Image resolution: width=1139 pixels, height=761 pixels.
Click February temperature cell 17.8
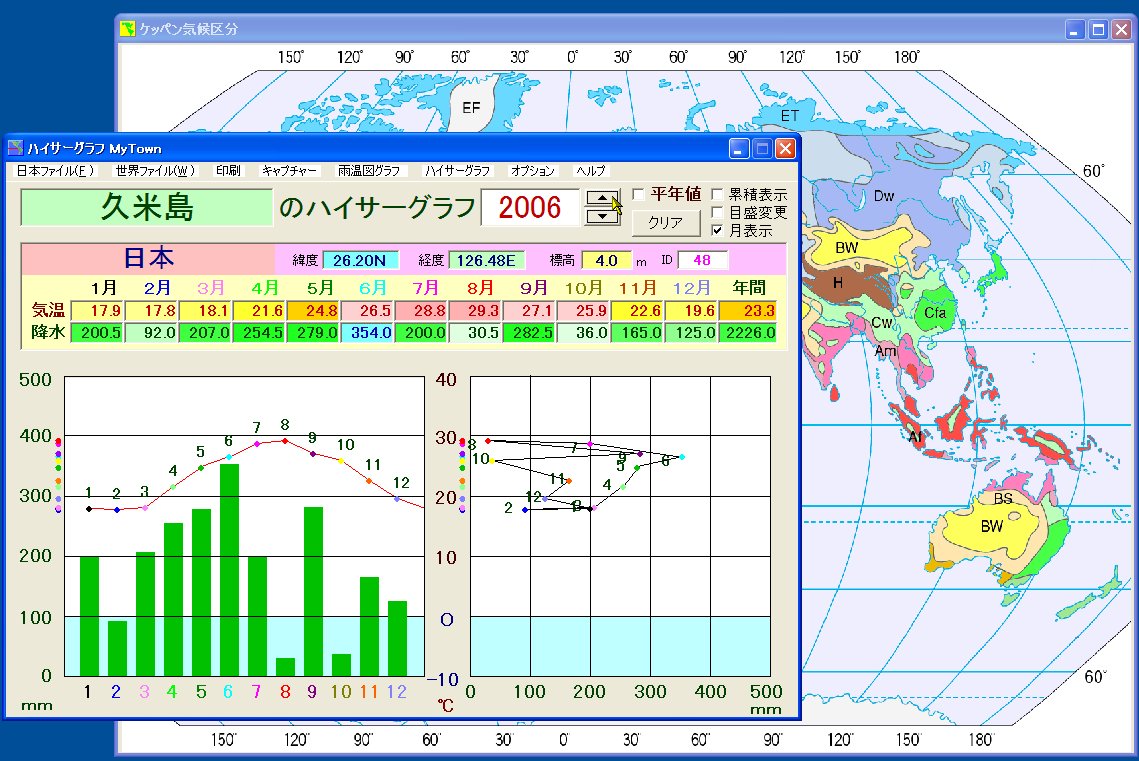(x=151, y=311)
